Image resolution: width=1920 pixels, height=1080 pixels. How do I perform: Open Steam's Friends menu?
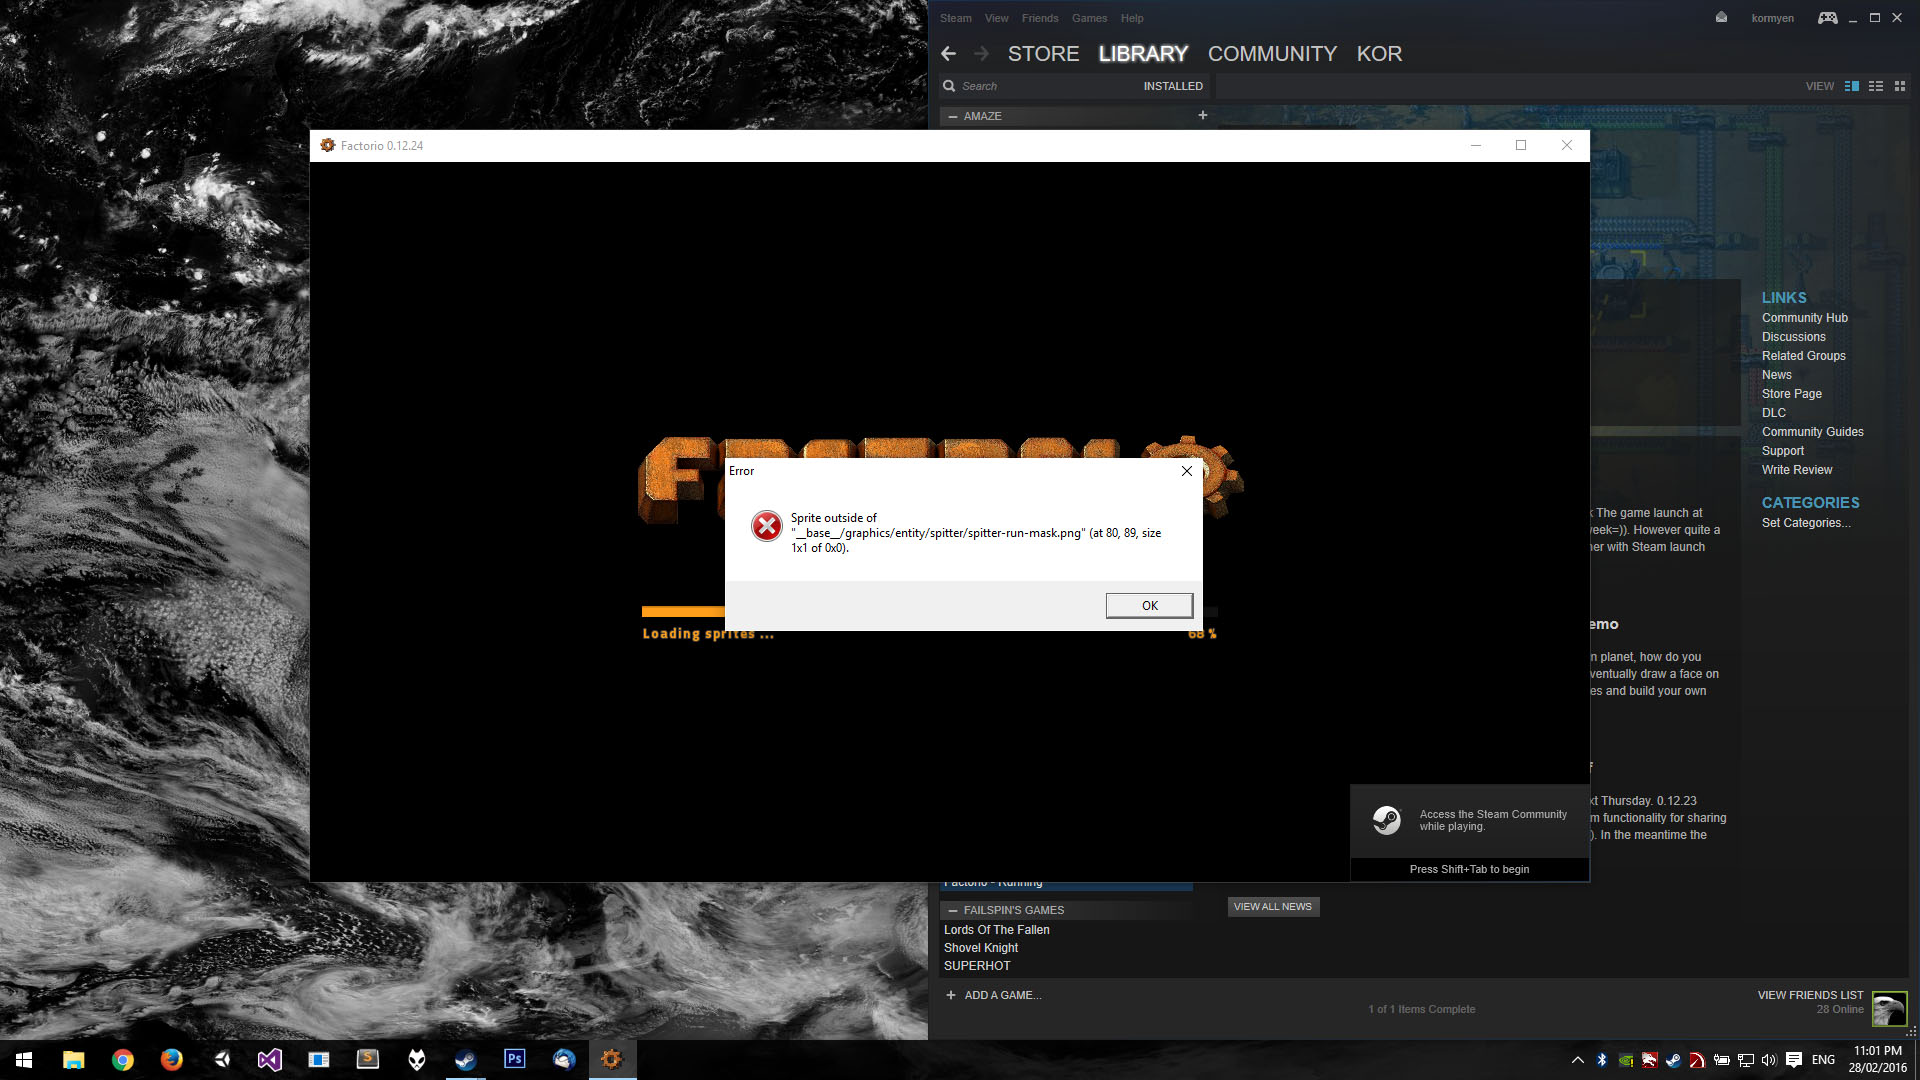(1040, 18)
